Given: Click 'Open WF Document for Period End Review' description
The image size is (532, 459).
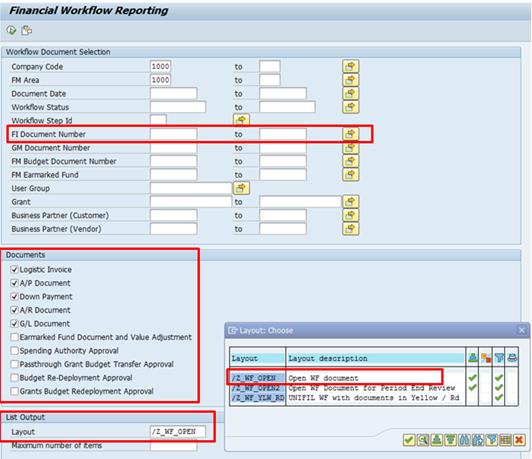Looking at the screenshot, I should pos(372,388).
